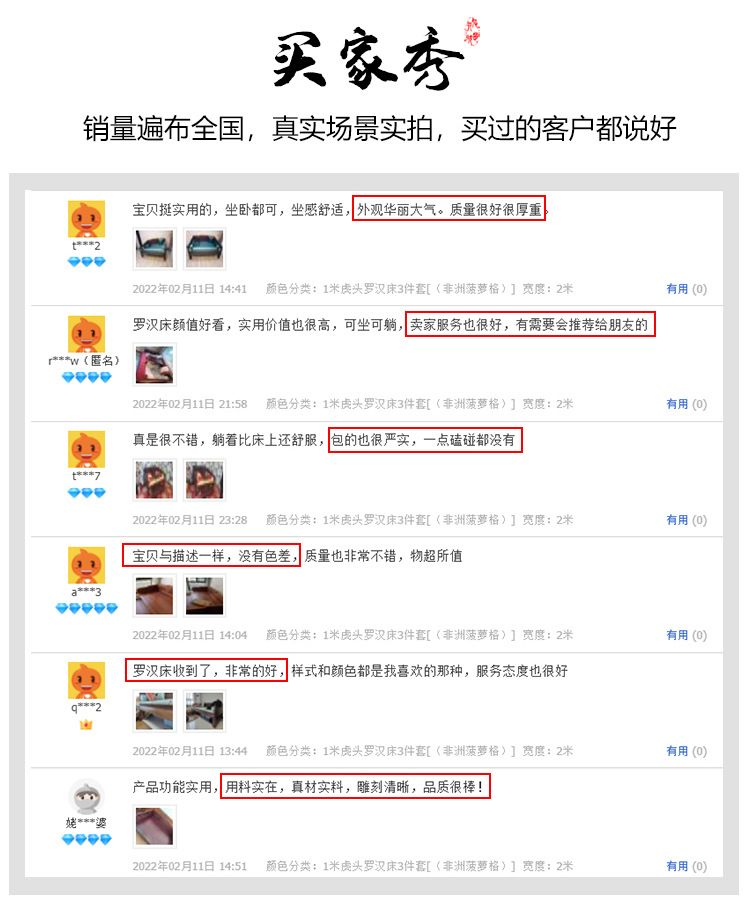Click avatar of reviewer q***2
Screen dimensions: 750x899
(87, 680)
